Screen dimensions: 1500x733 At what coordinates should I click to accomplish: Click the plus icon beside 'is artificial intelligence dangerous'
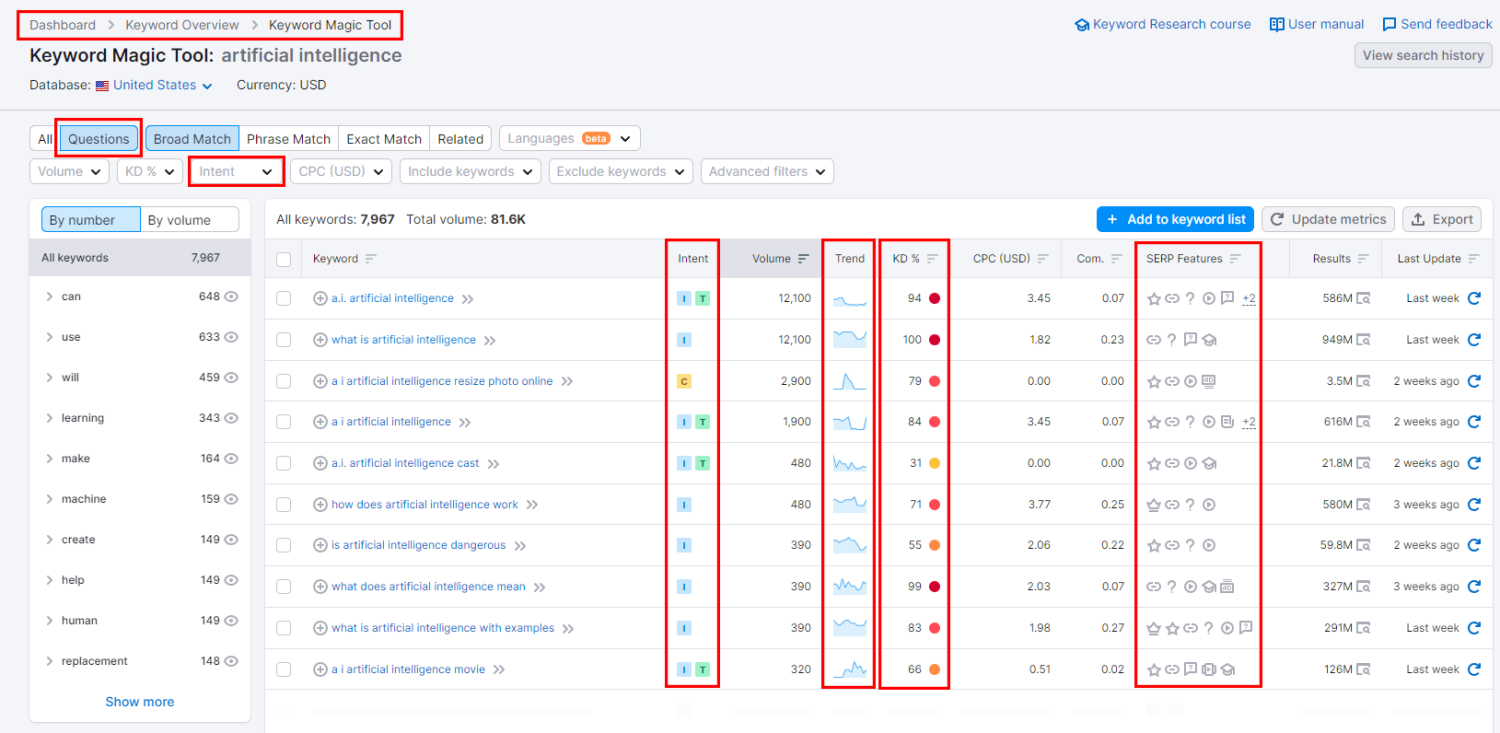click(x=320, y=546)
